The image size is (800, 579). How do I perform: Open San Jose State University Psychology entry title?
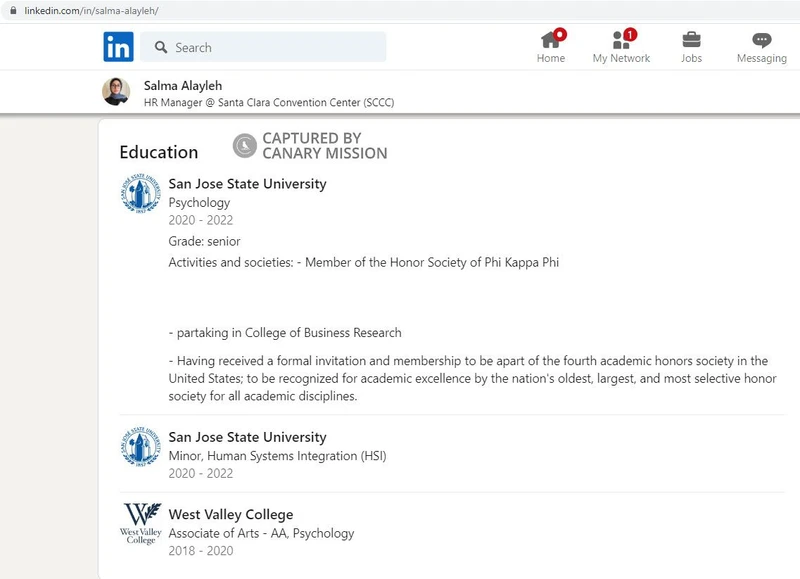[247, 184]
